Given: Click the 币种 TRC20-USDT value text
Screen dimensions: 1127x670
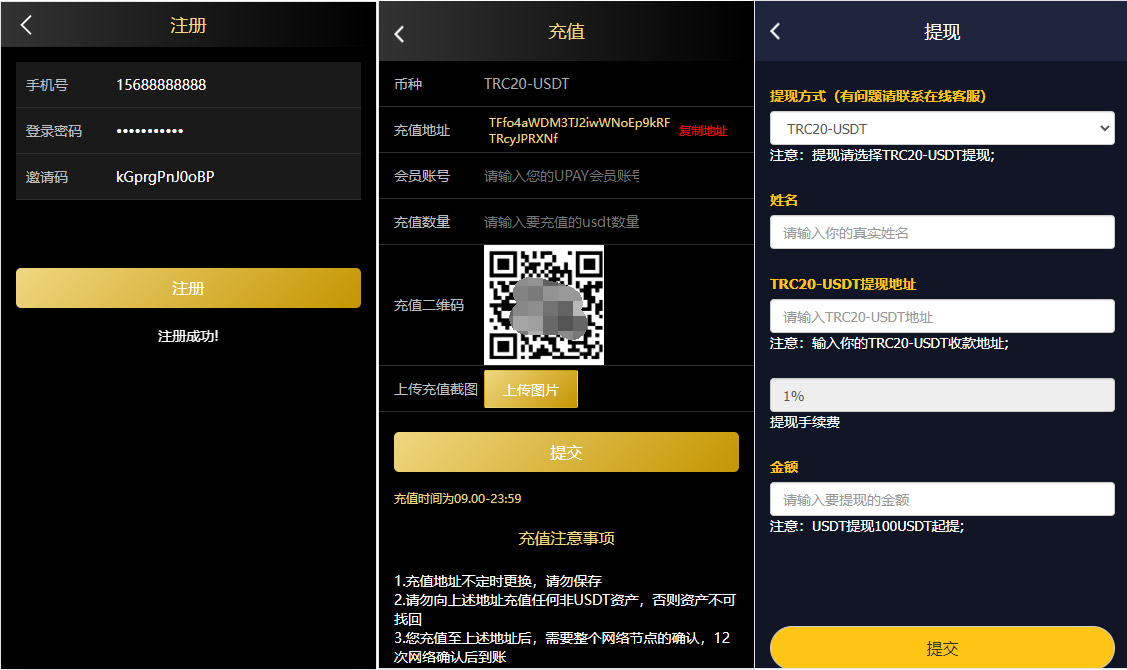Looking at the screenshot, I should click(526, 84).
